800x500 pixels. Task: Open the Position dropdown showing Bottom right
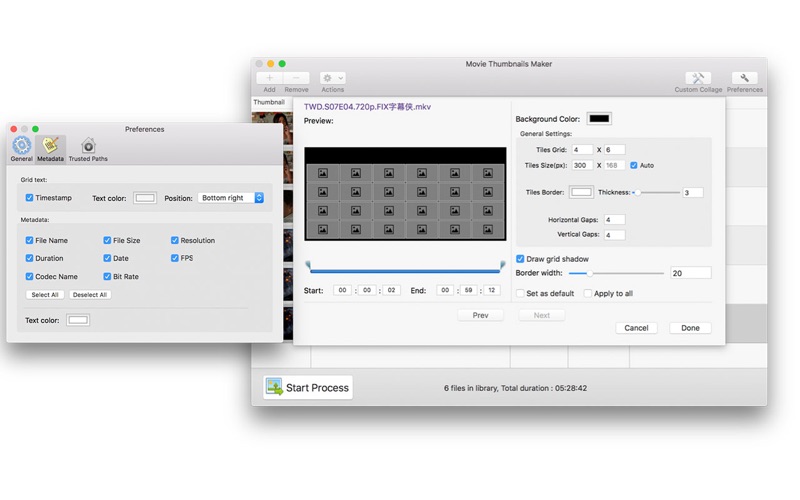231,198
